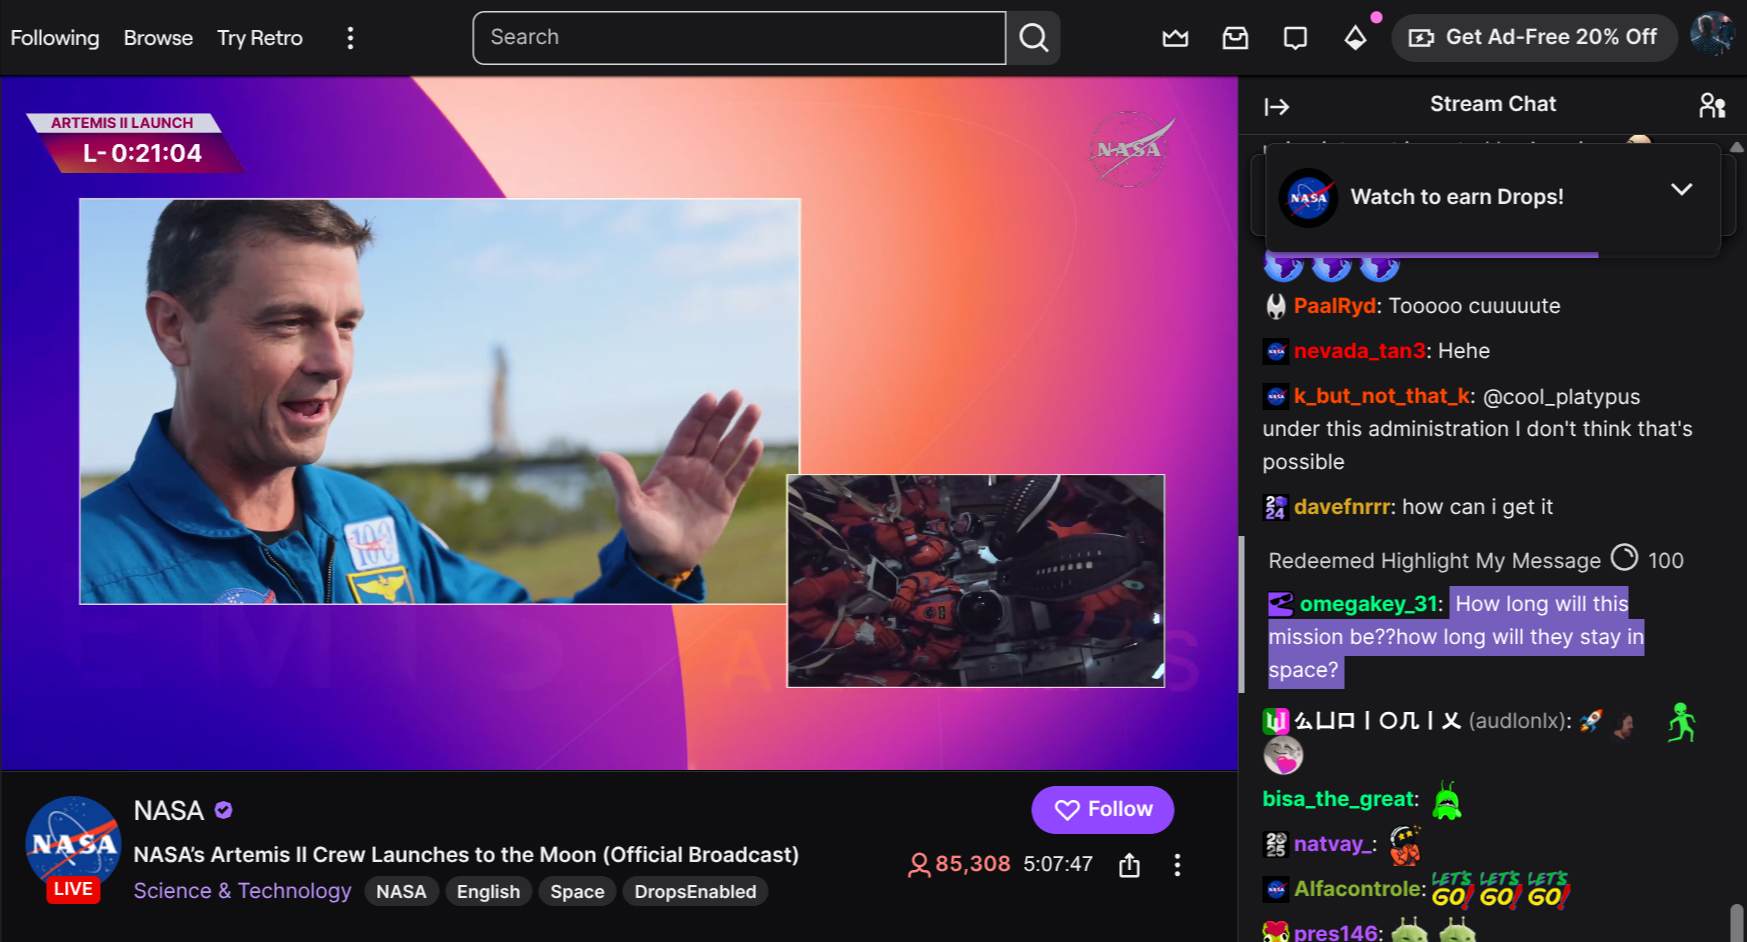Click the green alien emote from bisa_the_great
The width and height of the screenshot is (1747, 942).
[1446, 800]
